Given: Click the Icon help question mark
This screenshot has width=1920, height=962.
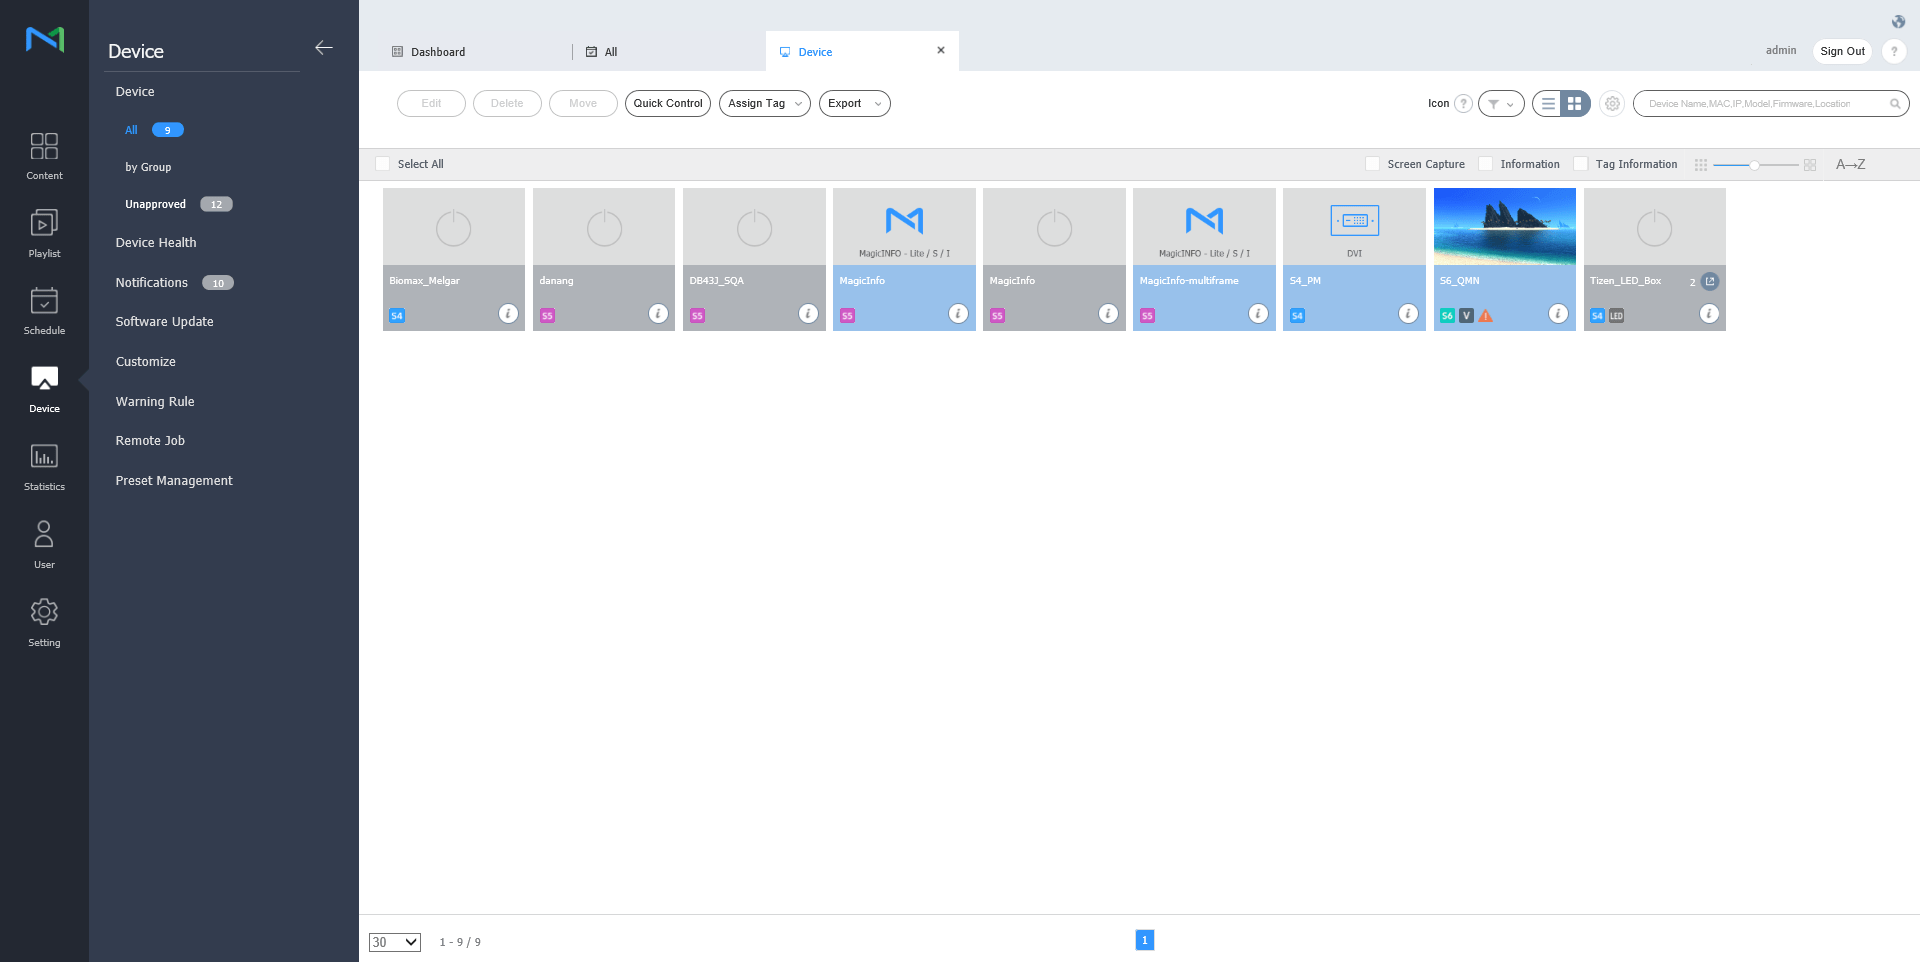Looking at the screenshot, I should pyautogui.click(x=1463, y=104).
